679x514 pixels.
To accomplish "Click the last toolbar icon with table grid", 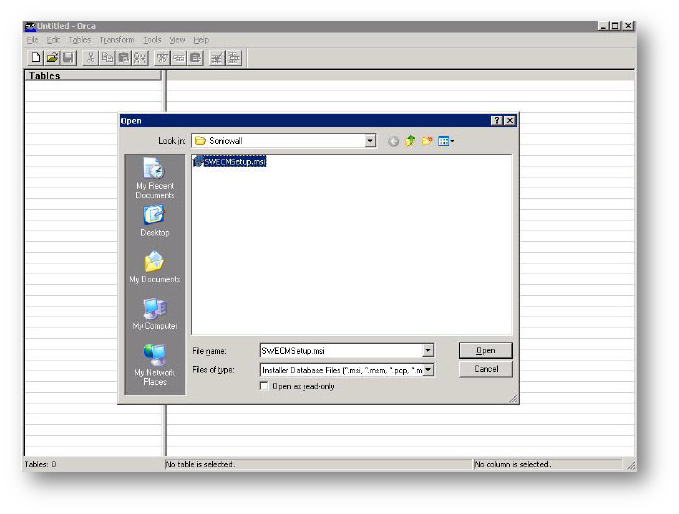I will (234, 58).
